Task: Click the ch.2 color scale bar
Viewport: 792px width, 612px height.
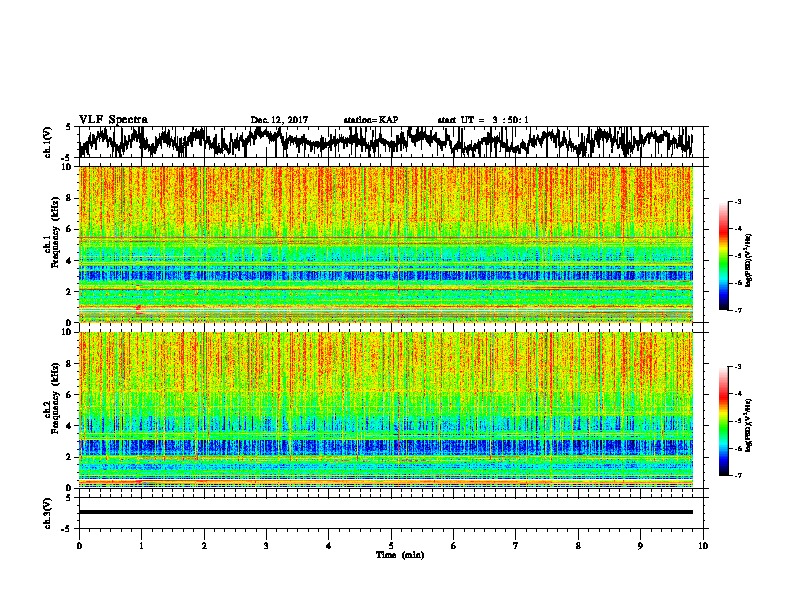Action: (x=723, y=421)
